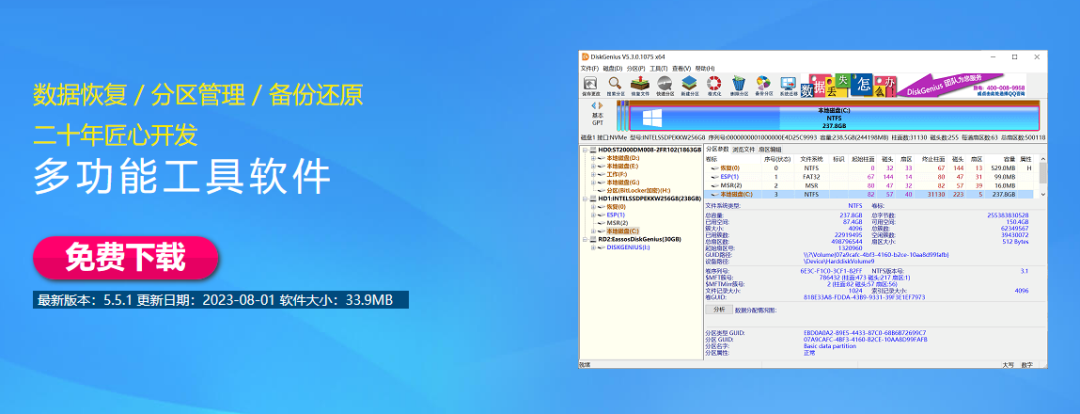1080x414 pixels.
Task: Go to next disk with right arrow
Action: tap(601, 105)
